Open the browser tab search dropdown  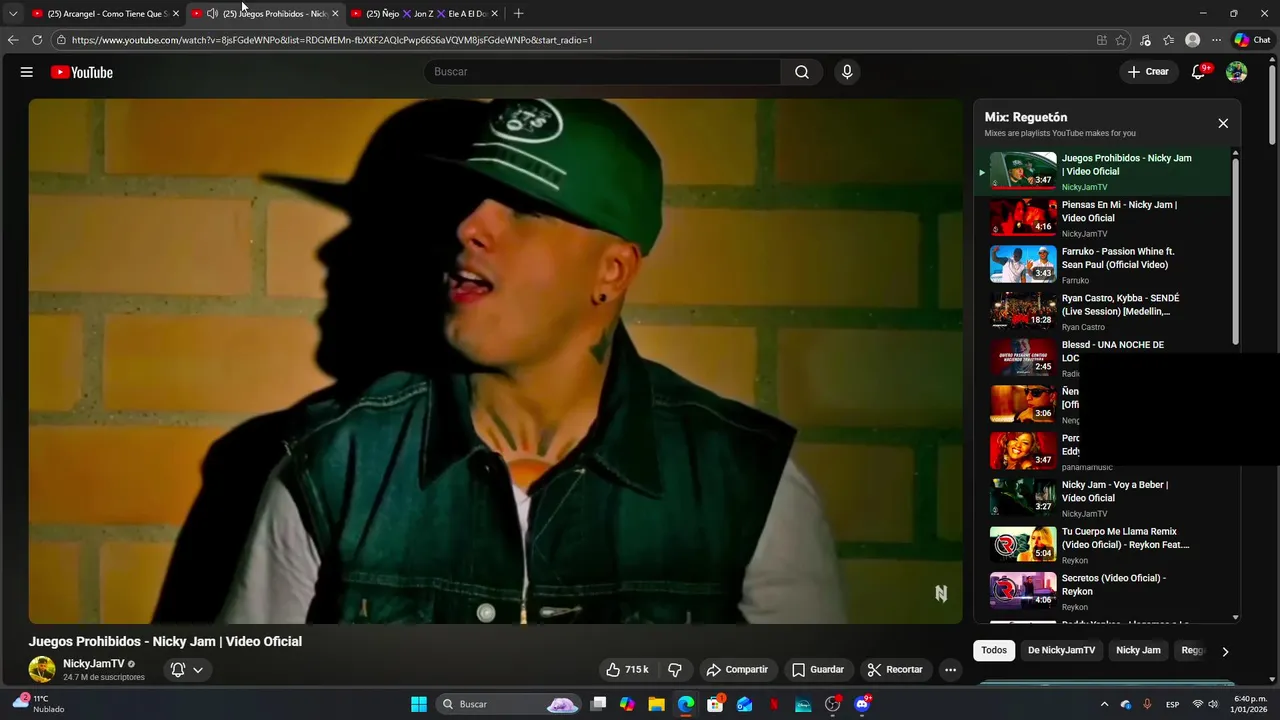(x=13, y=14)
